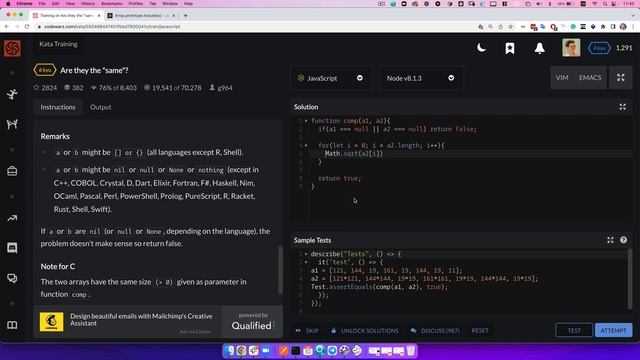Screen dimensions: 640x360
Task: Open the Discussions speech bubbles icon
Action: point(12,278)
